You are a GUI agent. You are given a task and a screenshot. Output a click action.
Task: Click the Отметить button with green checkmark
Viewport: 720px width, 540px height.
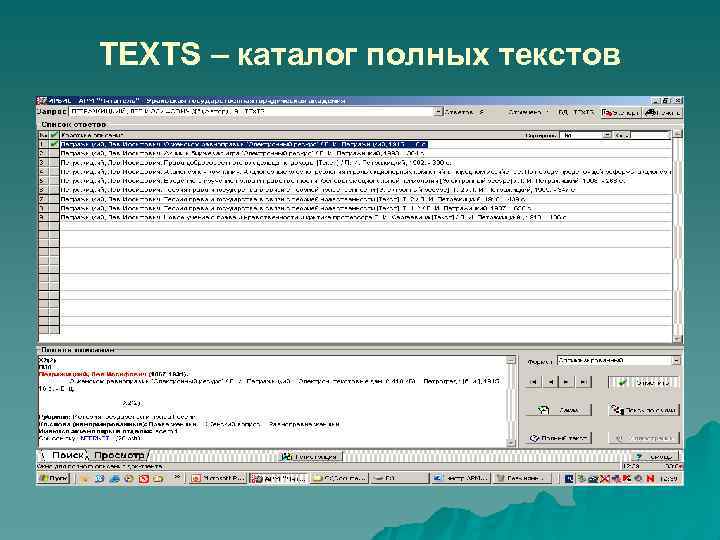(x=643, y=382)
